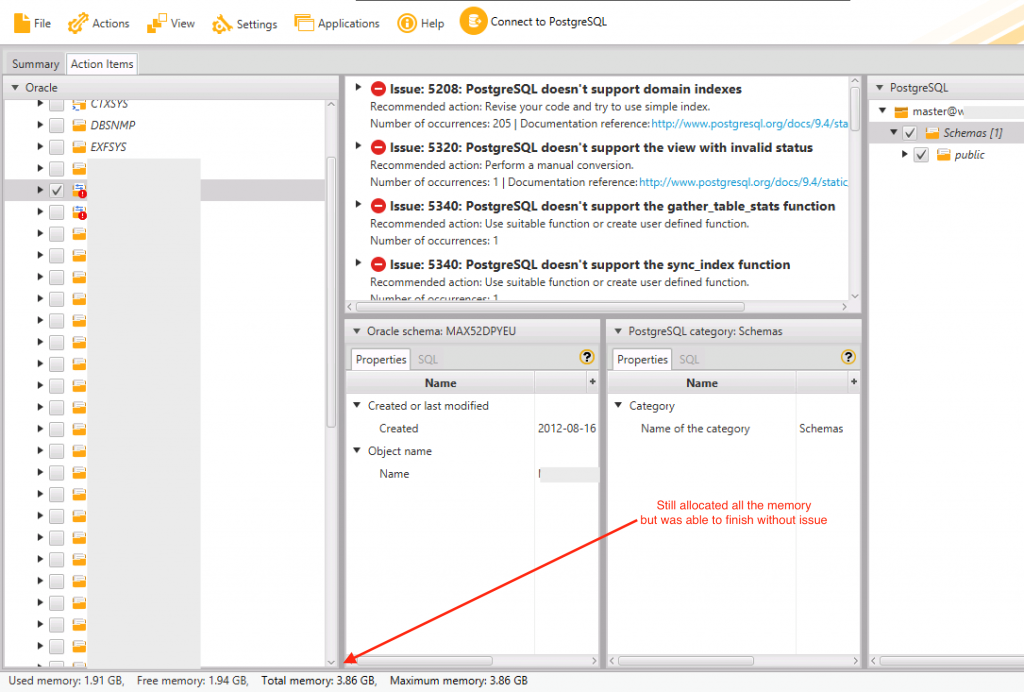Expand the DBSNMP schema node
The image size is (1024, 692).
[x=40, y=125]
